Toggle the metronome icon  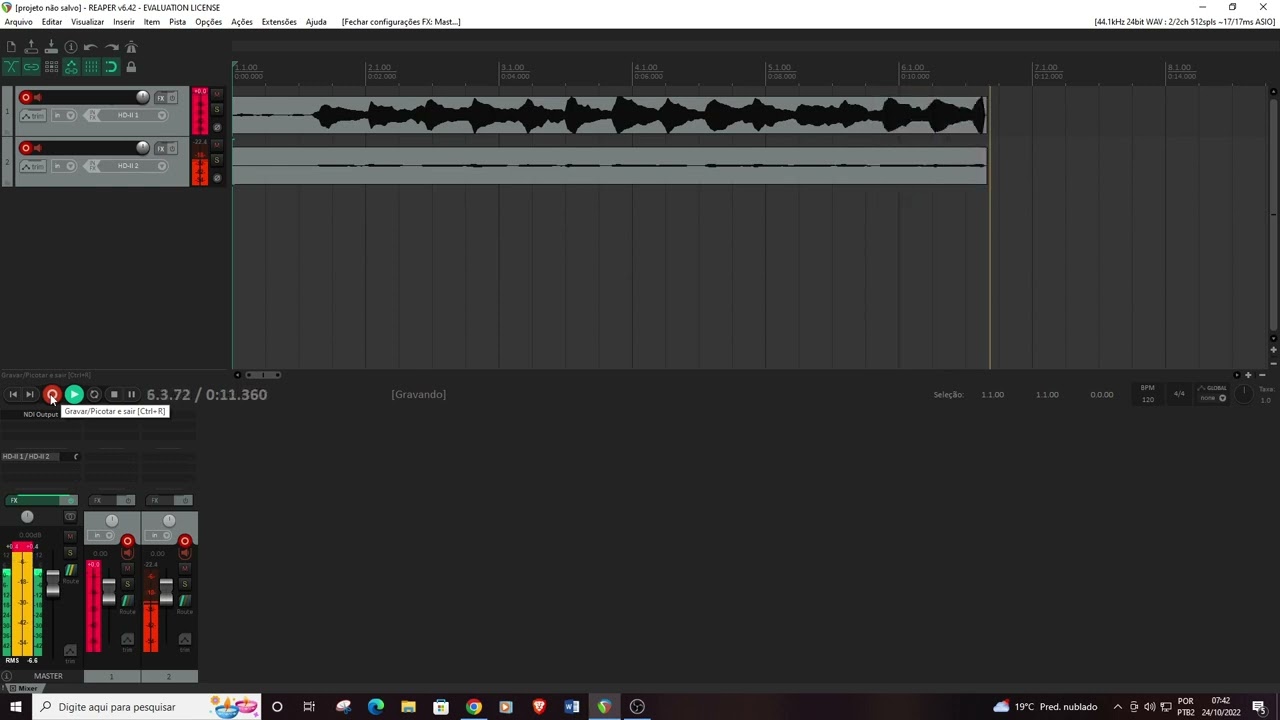tap(131, 47)
